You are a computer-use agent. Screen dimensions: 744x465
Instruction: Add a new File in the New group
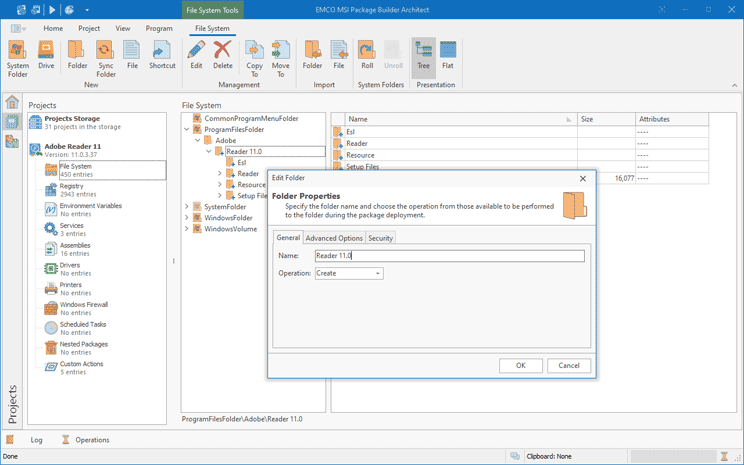132,55
